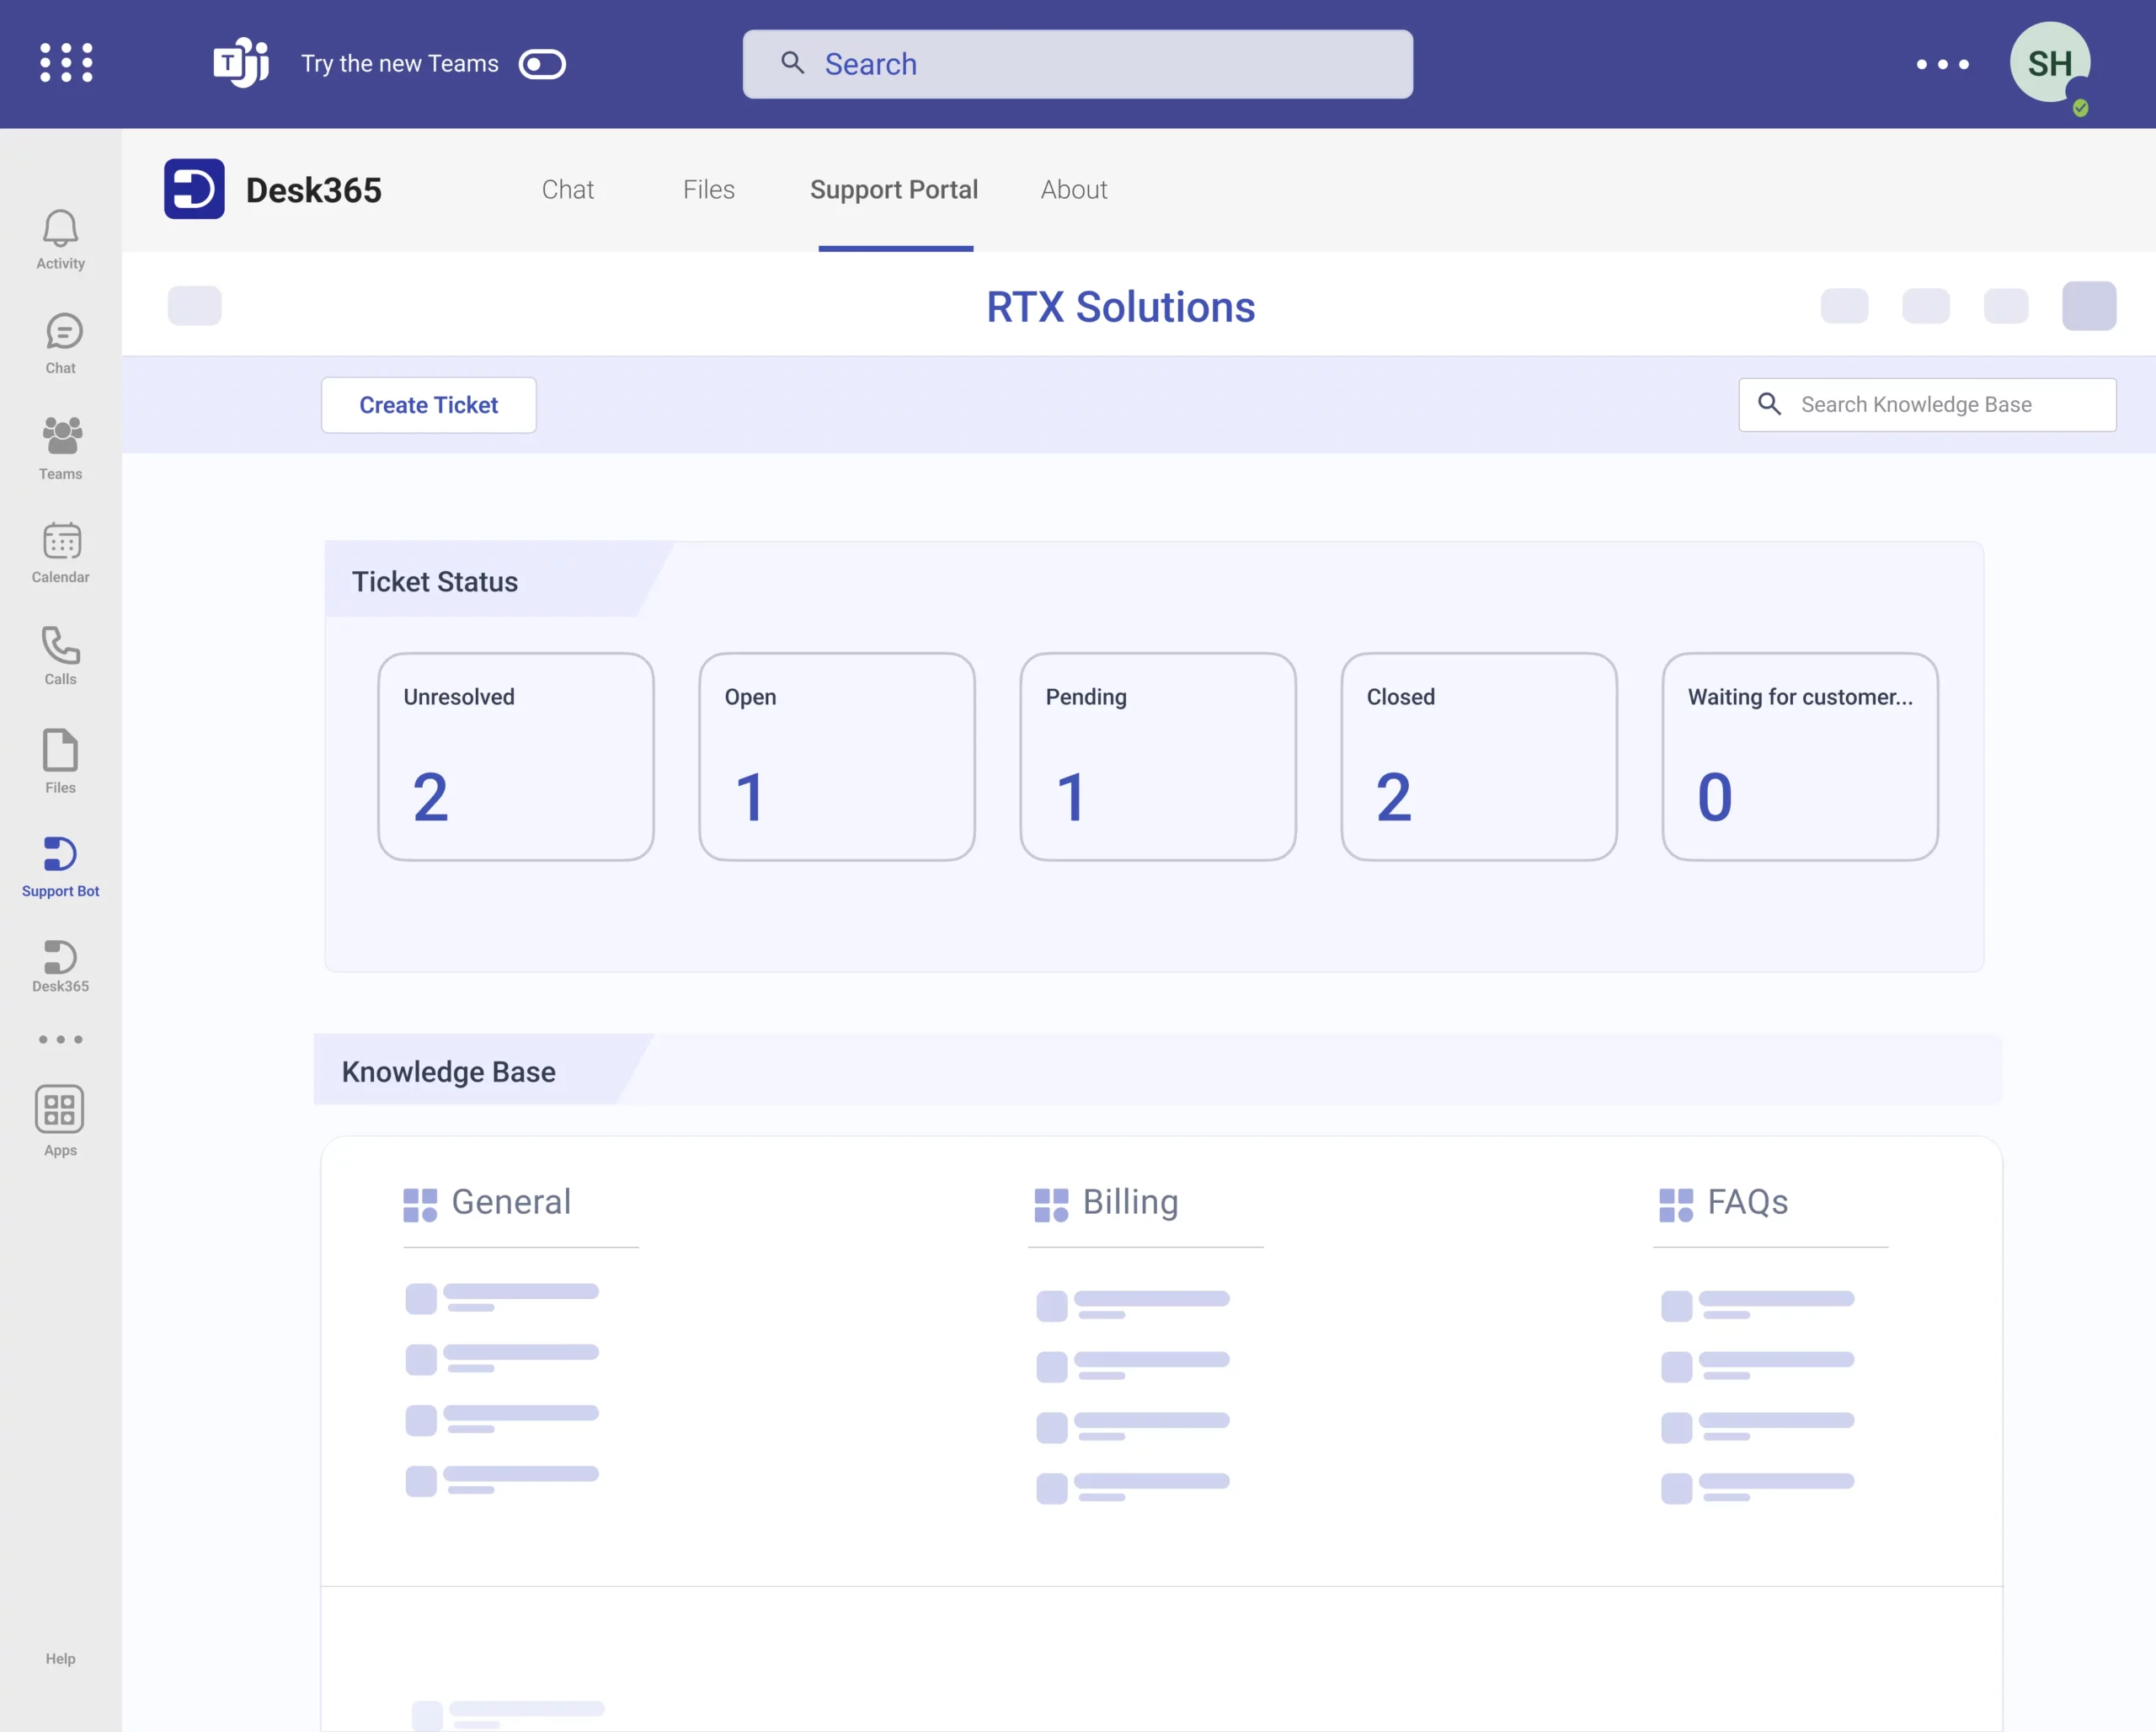Open the Calls phone icon
The height and width of the screenshot is (1732, 2156).
60,656
